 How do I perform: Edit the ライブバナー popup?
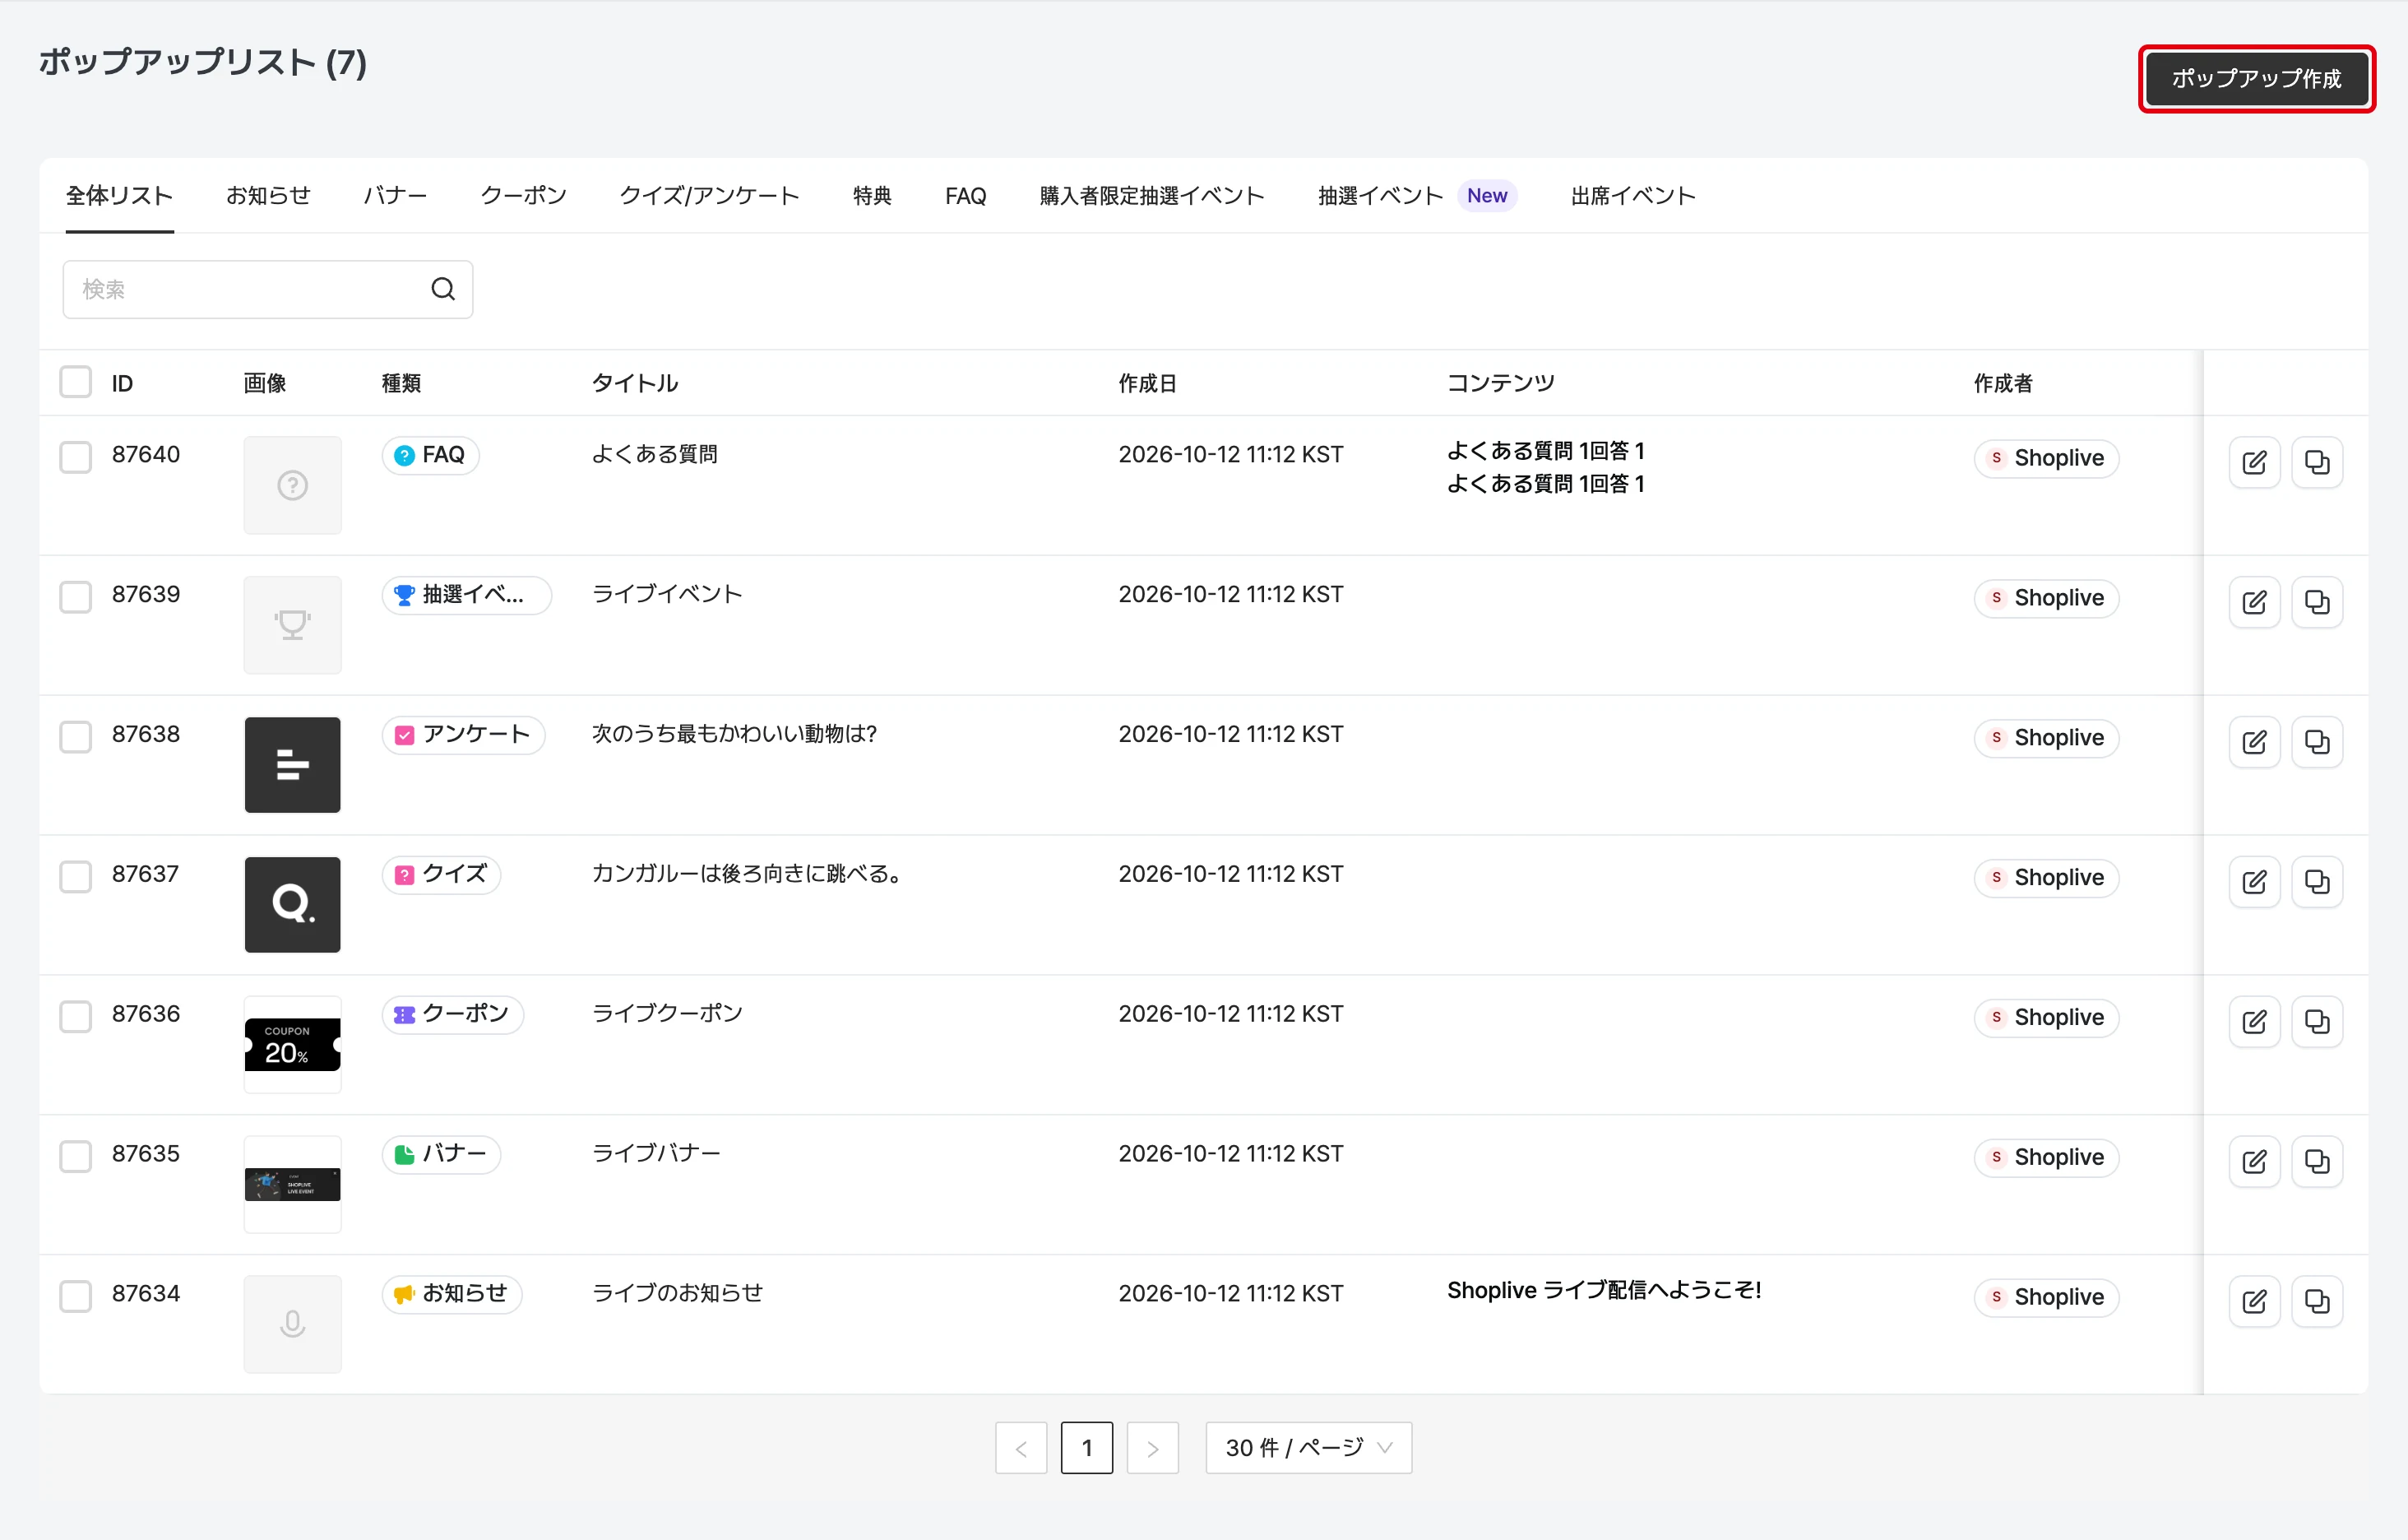point(2254,1162)
